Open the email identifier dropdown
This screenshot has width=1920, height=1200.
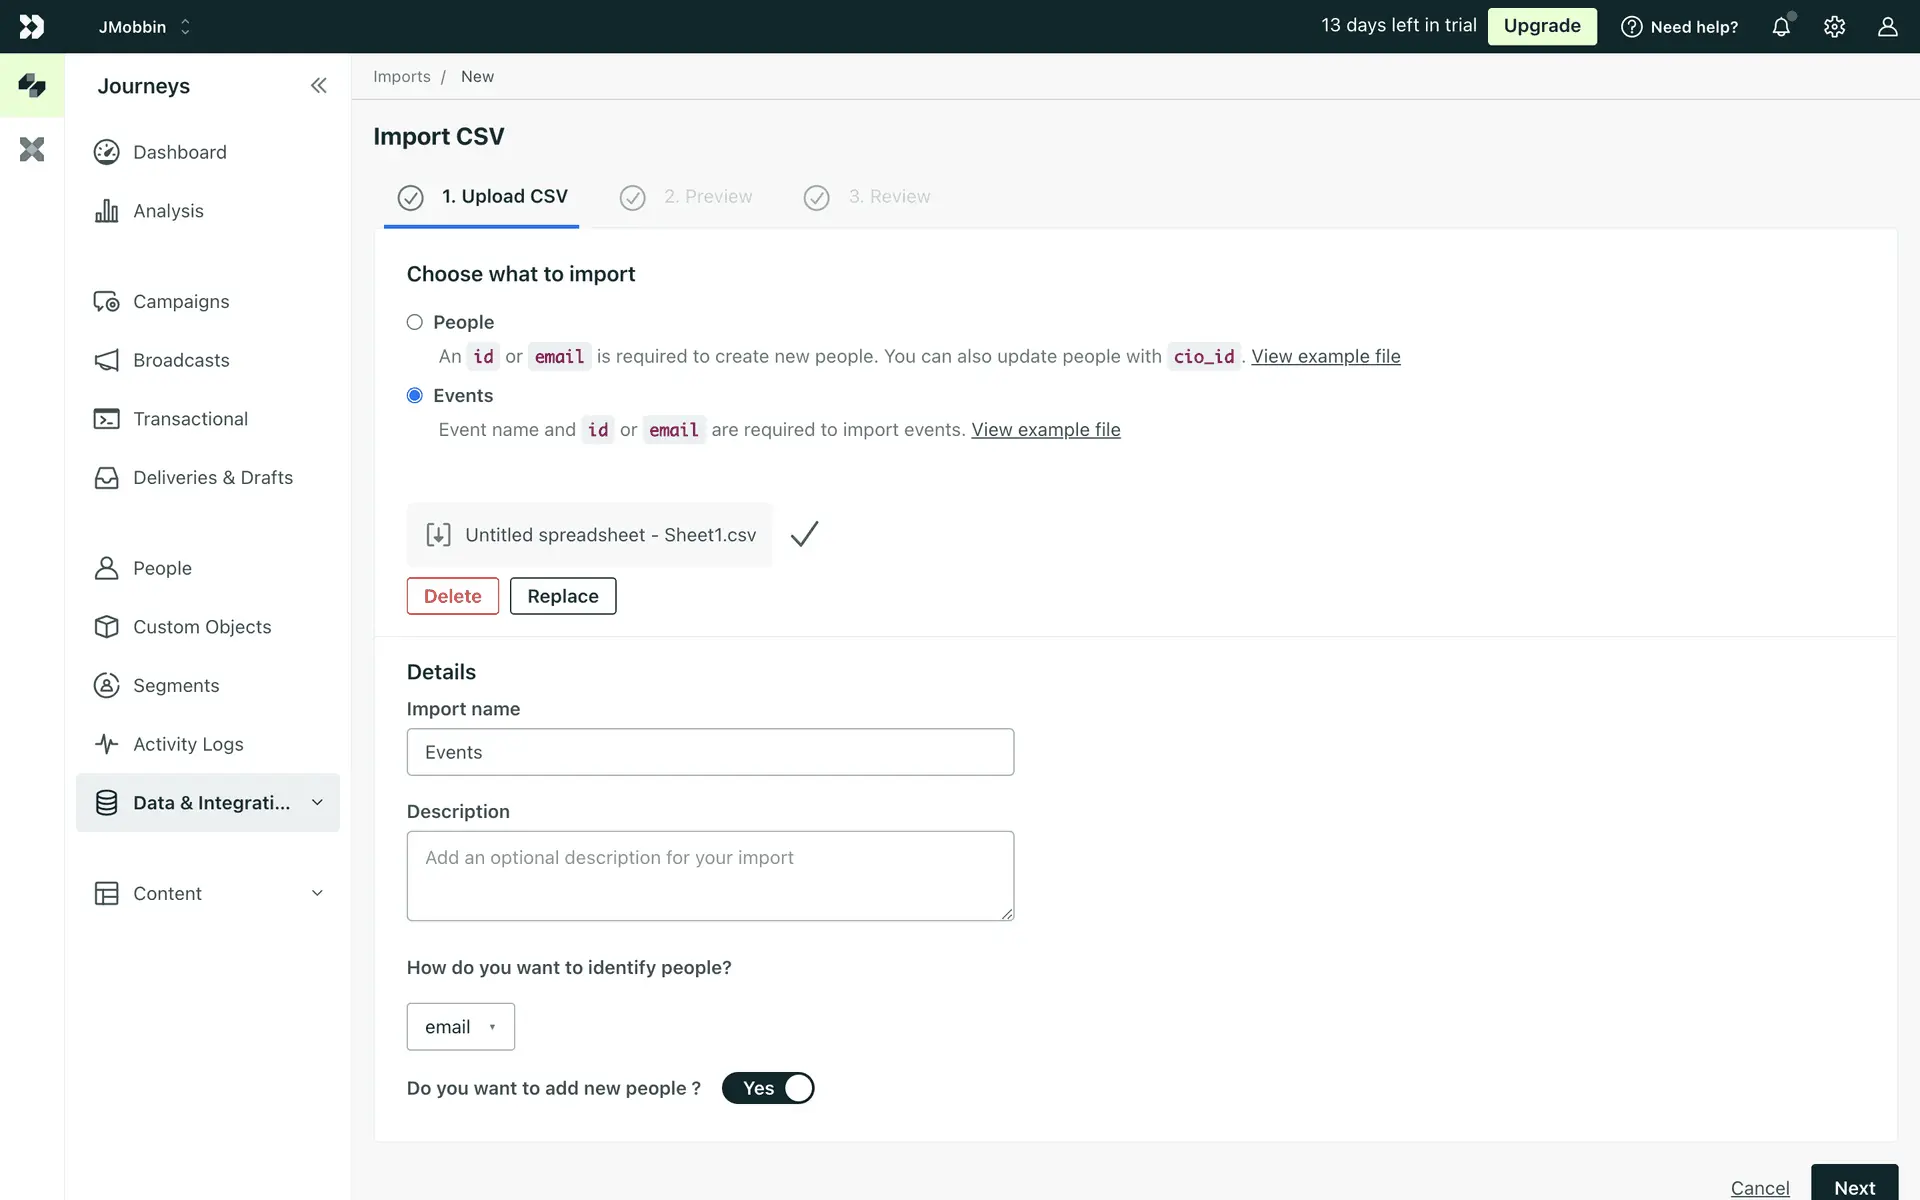(460, 1027)
